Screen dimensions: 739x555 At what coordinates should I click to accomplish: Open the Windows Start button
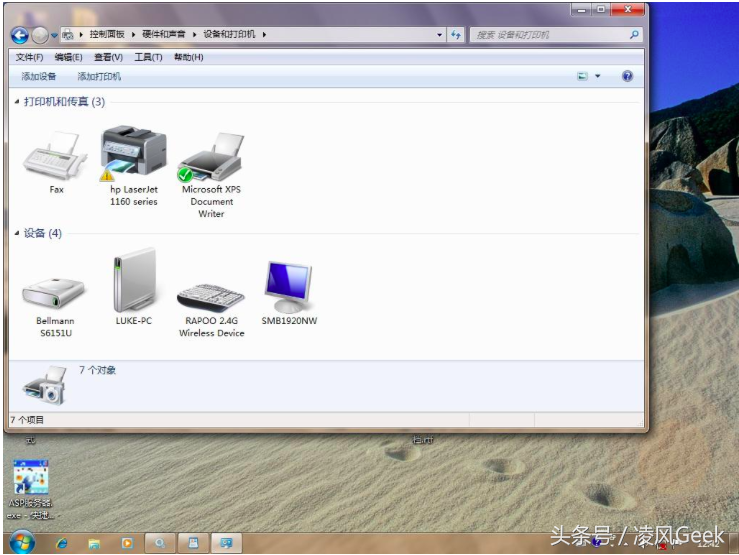click(21, 543)
